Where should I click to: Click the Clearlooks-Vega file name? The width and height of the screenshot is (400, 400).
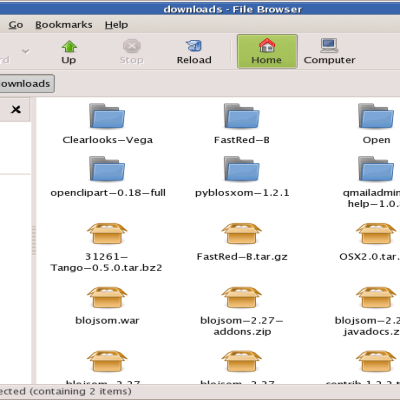[108, 140]
